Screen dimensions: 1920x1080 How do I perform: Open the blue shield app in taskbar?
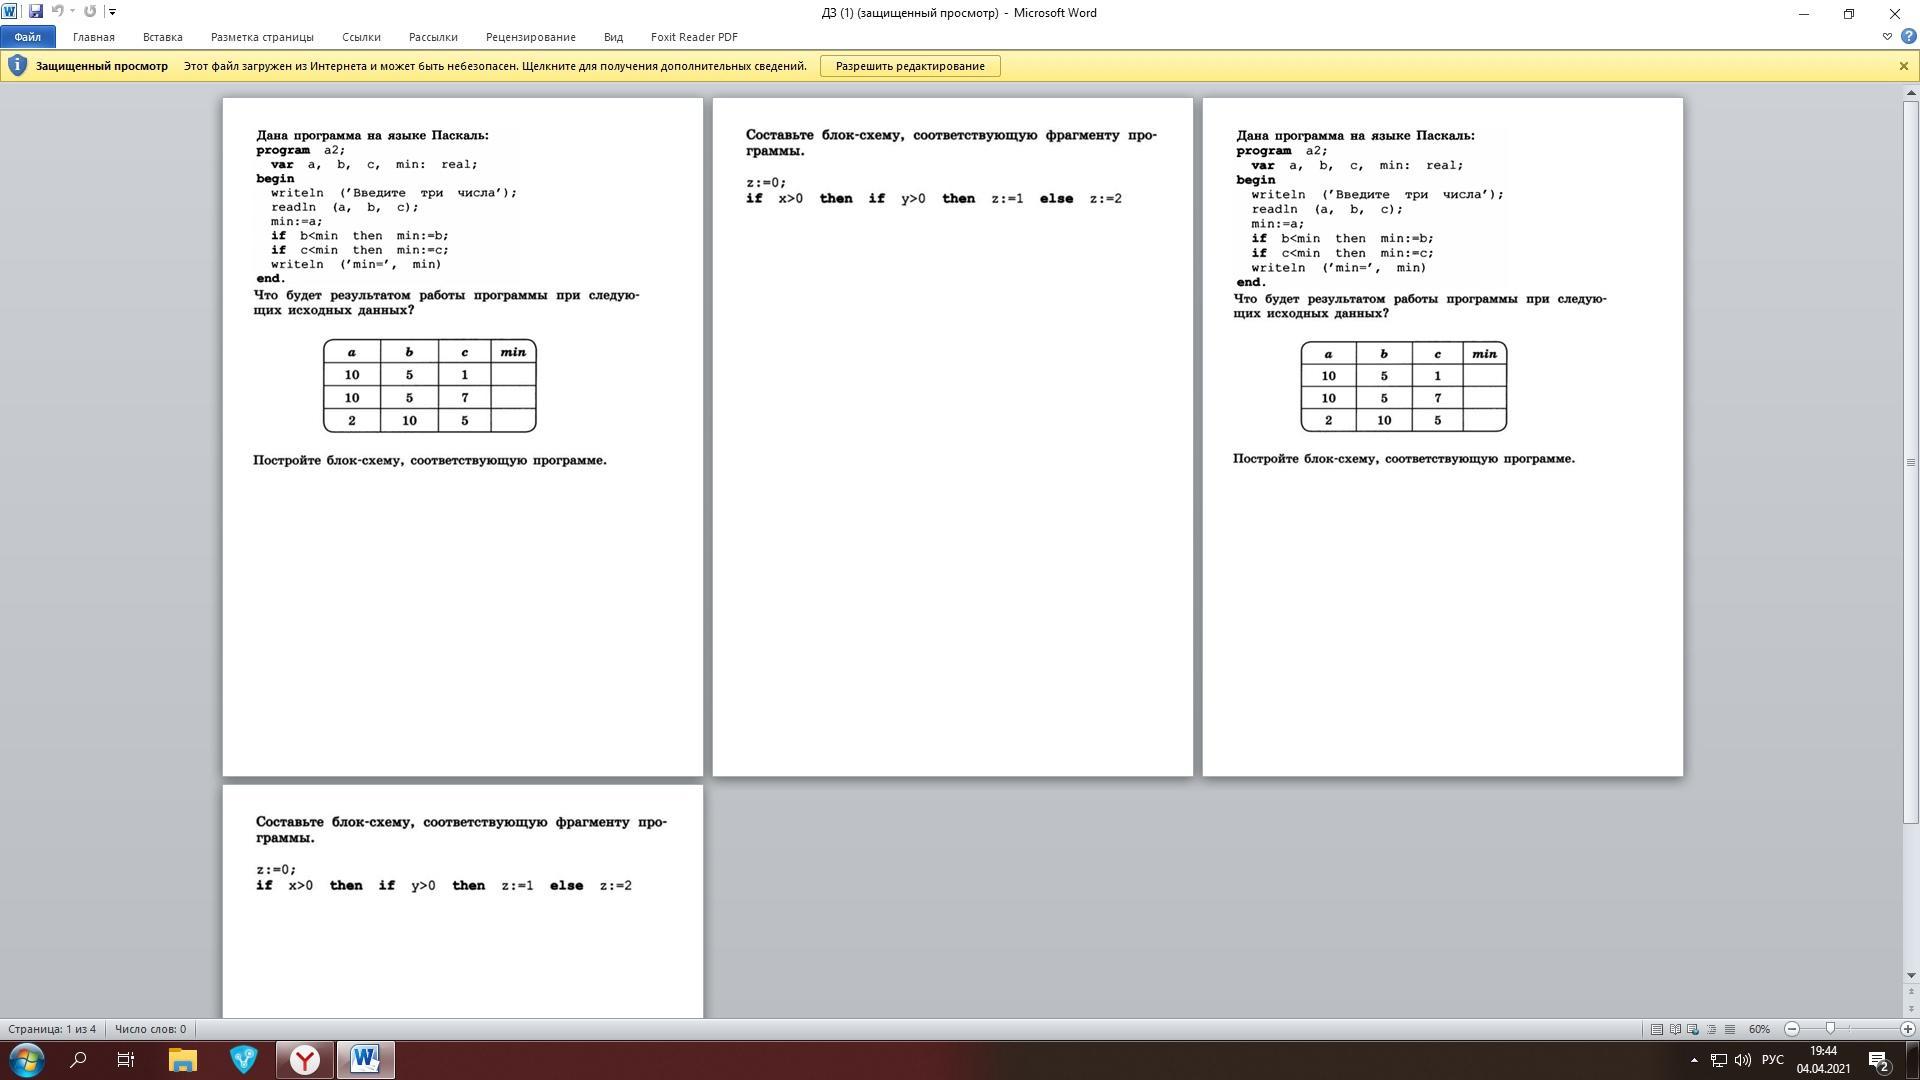[243, 1060]
